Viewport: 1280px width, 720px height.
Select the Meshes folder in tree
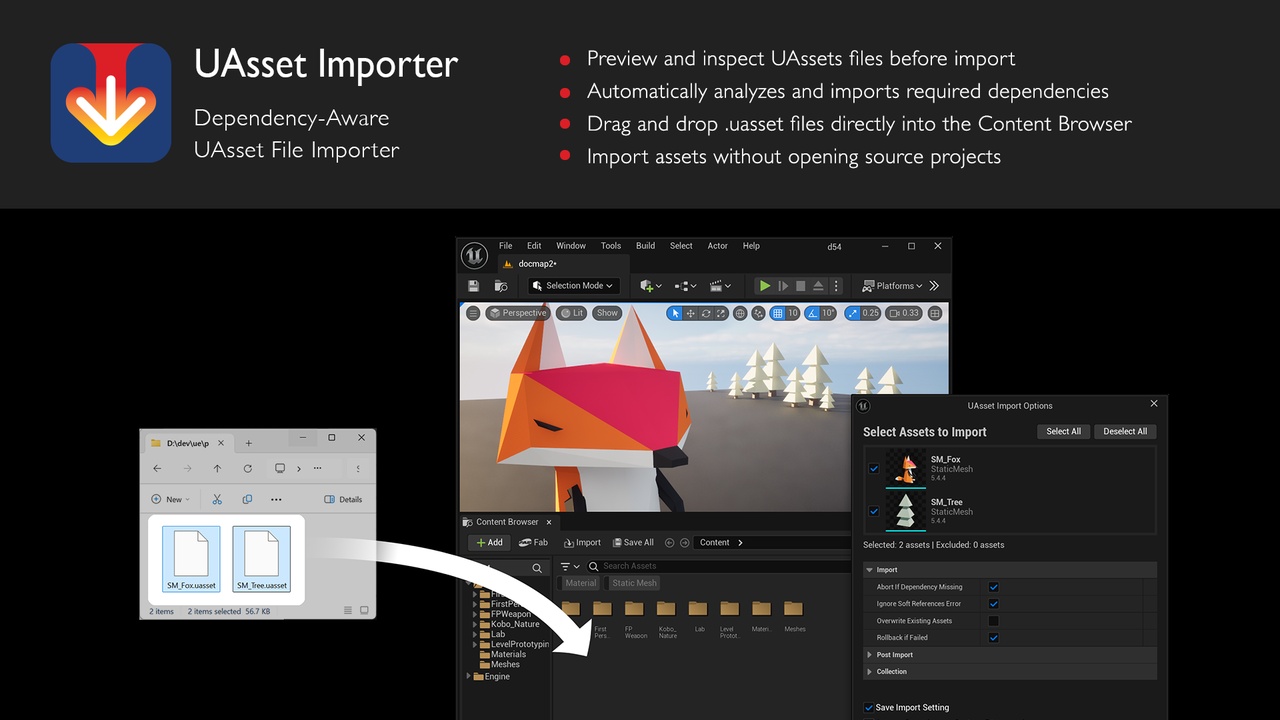pos(505,665)
